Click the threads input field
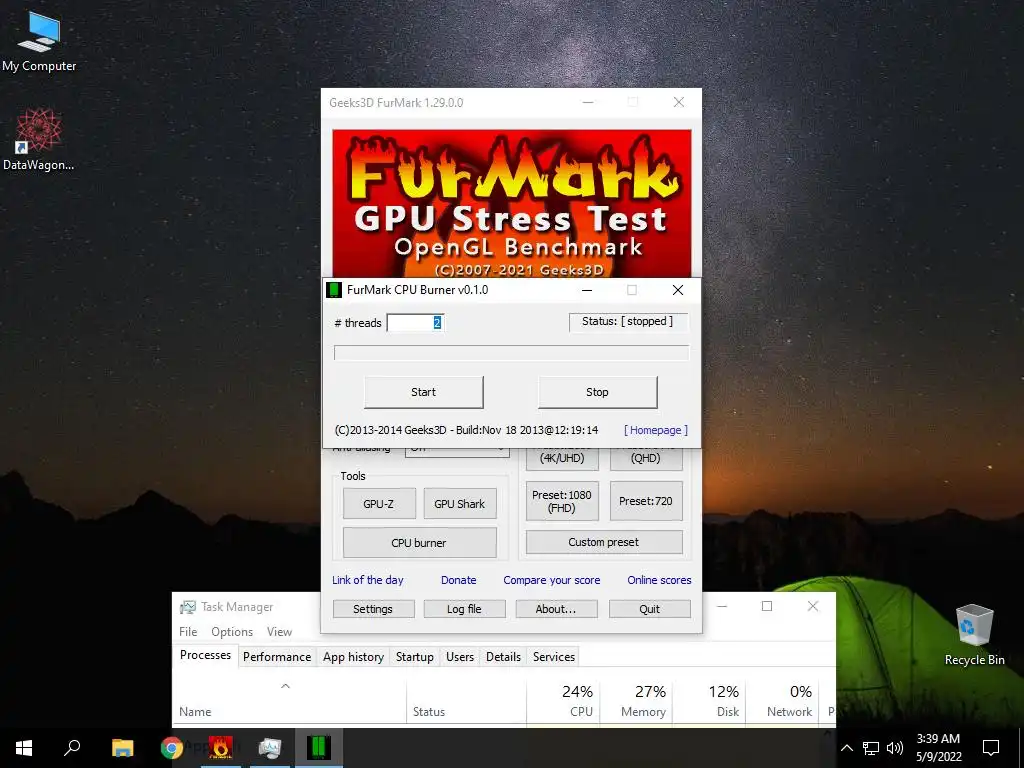The height and width of the screenshot is (768, 1024). 415,323
